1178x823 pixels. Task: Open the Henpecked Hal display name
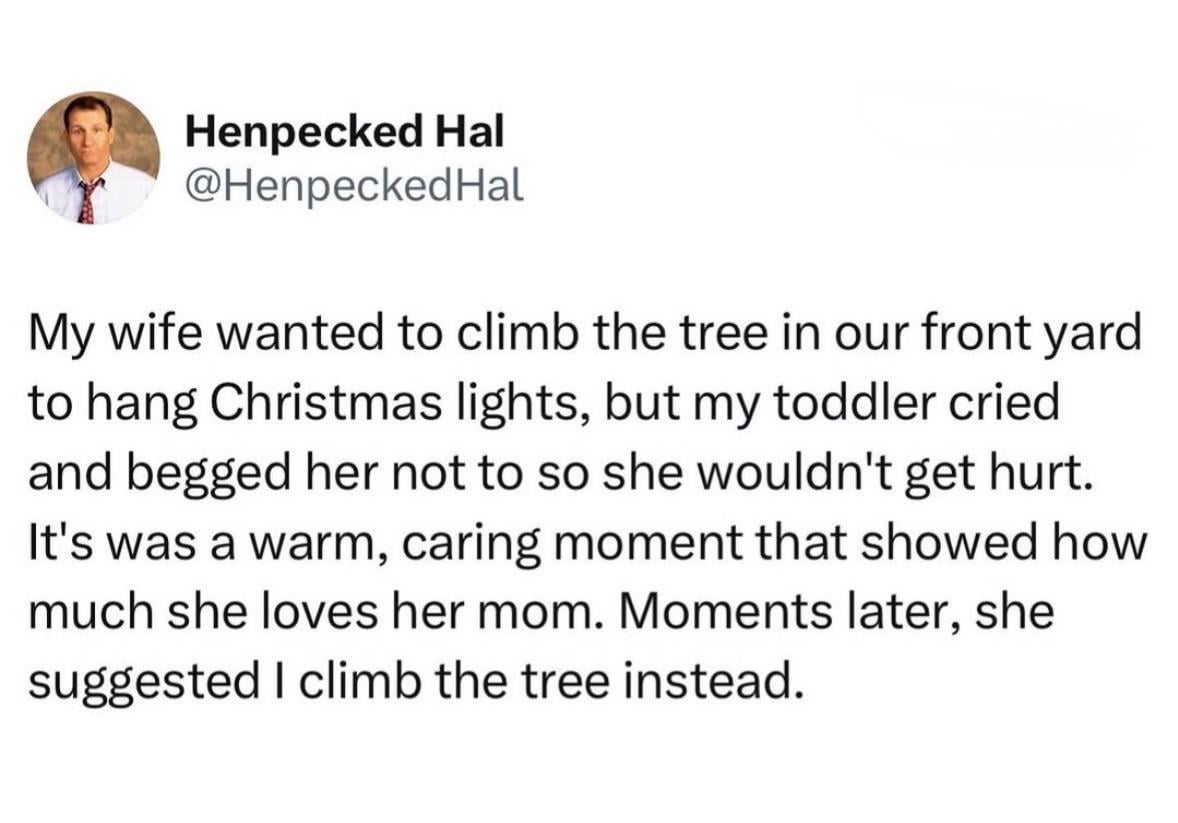point(346,130)
